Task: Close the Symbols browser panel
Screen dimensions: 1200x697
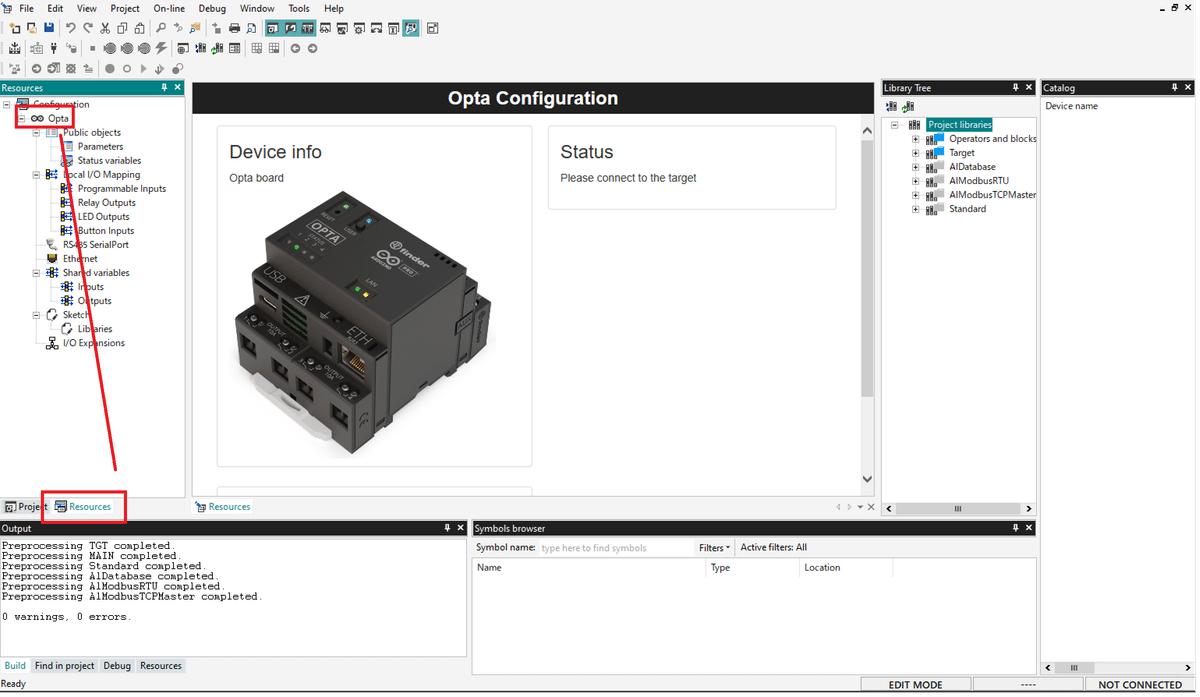Action: point(1029,528)
